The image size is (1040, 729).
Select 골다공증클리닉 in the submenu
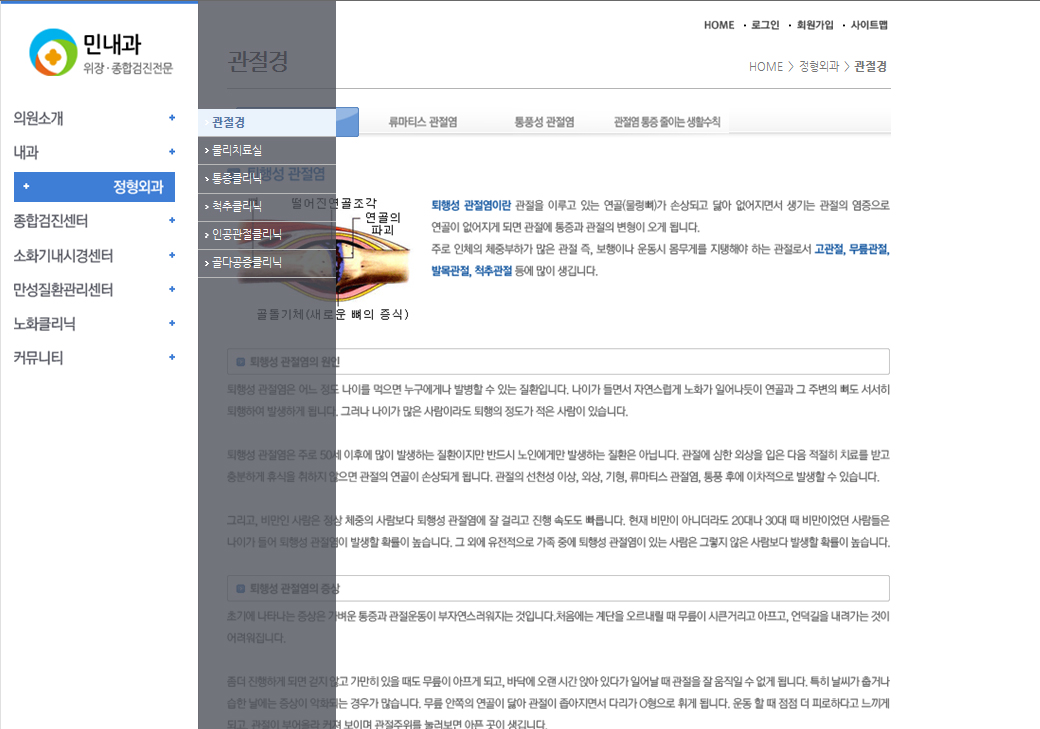pyautogui.click(x=247, y=263)
